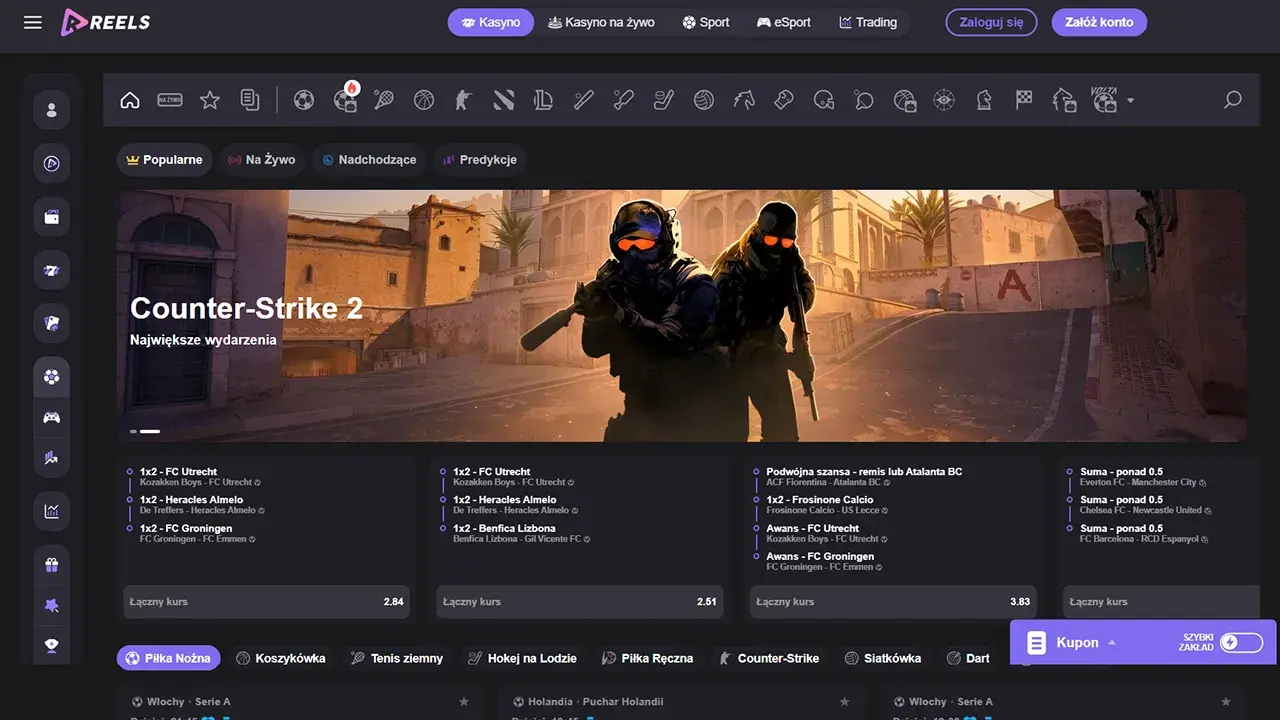Filter matches by Koszykówka
The width and height of the screenshot is (1280, 720).
pyautogui.click(x=281, y=658)
